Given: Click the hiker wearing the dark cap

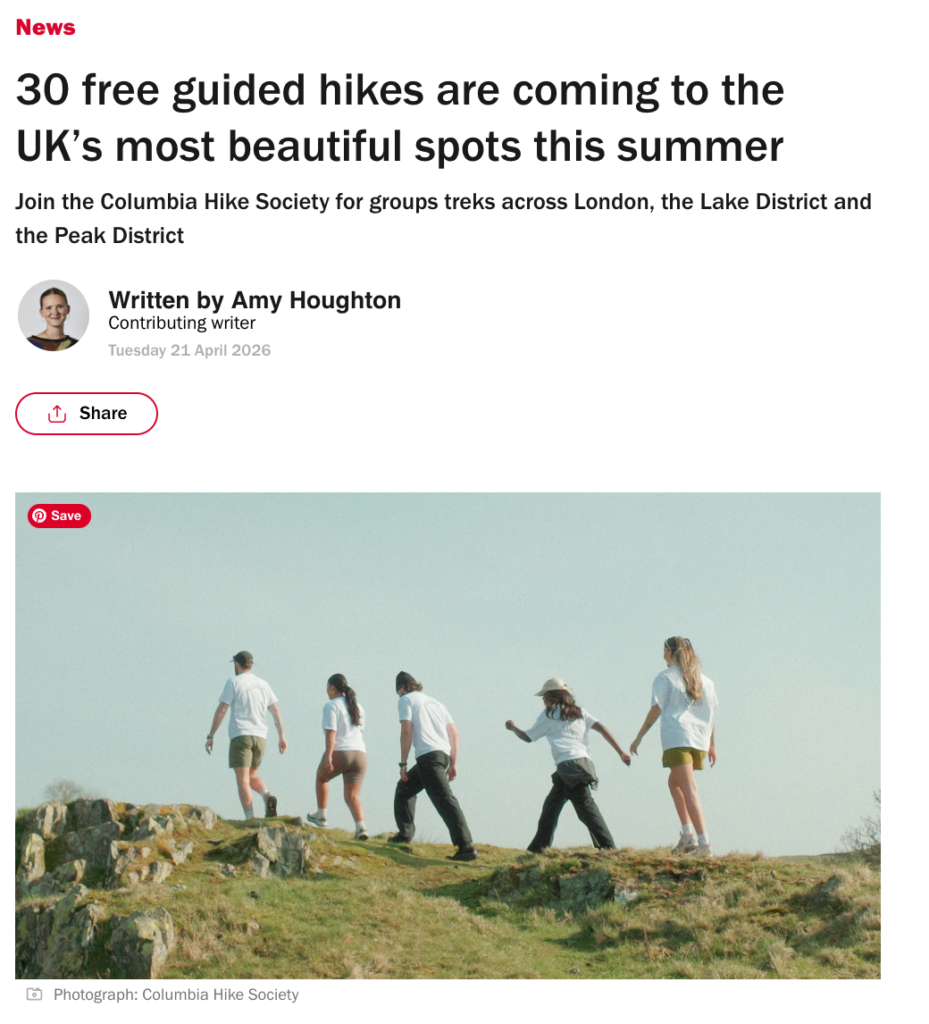Looking at the screenshot, I should (247, 734).
